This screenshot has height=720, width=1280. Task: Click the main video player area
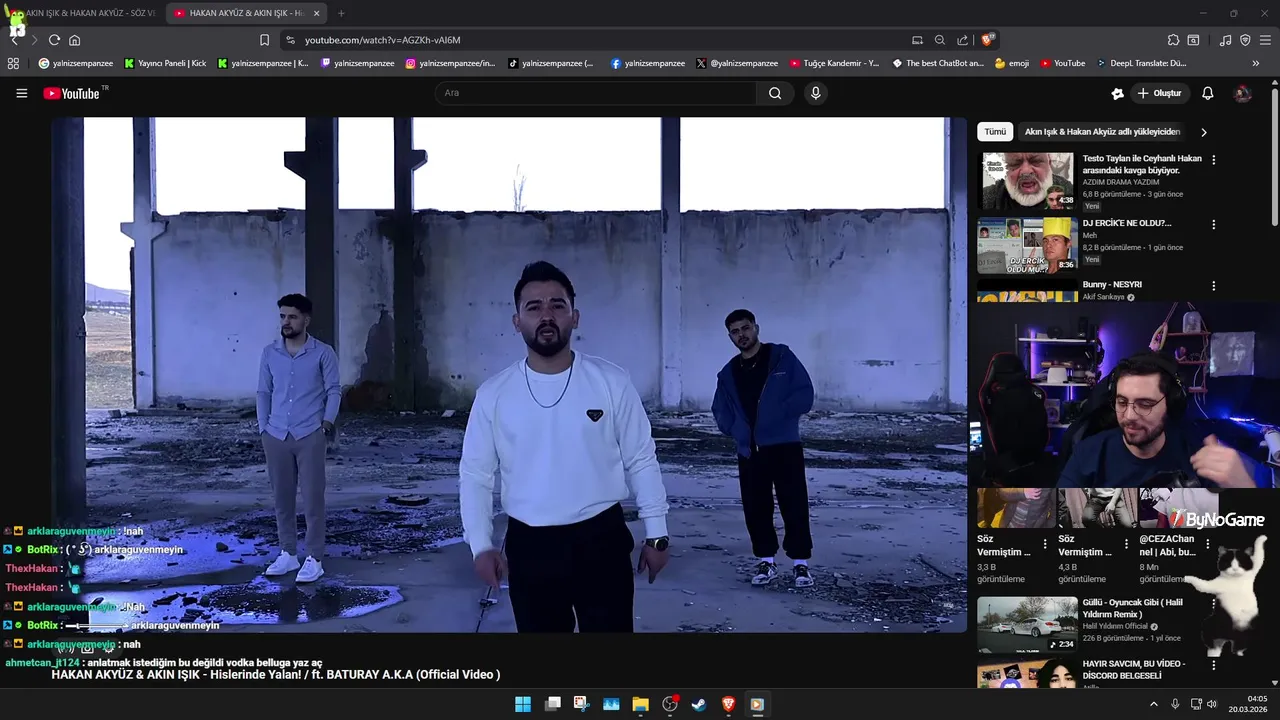click(510, 375)
